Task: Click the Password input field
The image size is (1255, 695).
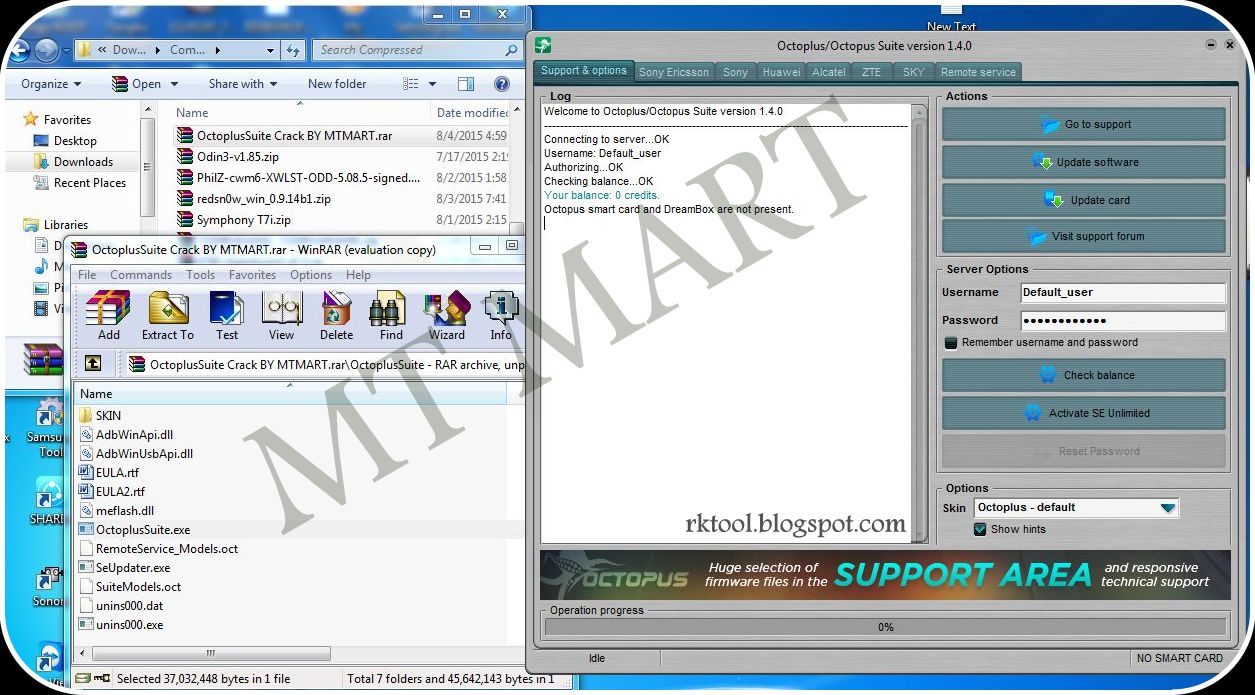Action: [1123, 321]
